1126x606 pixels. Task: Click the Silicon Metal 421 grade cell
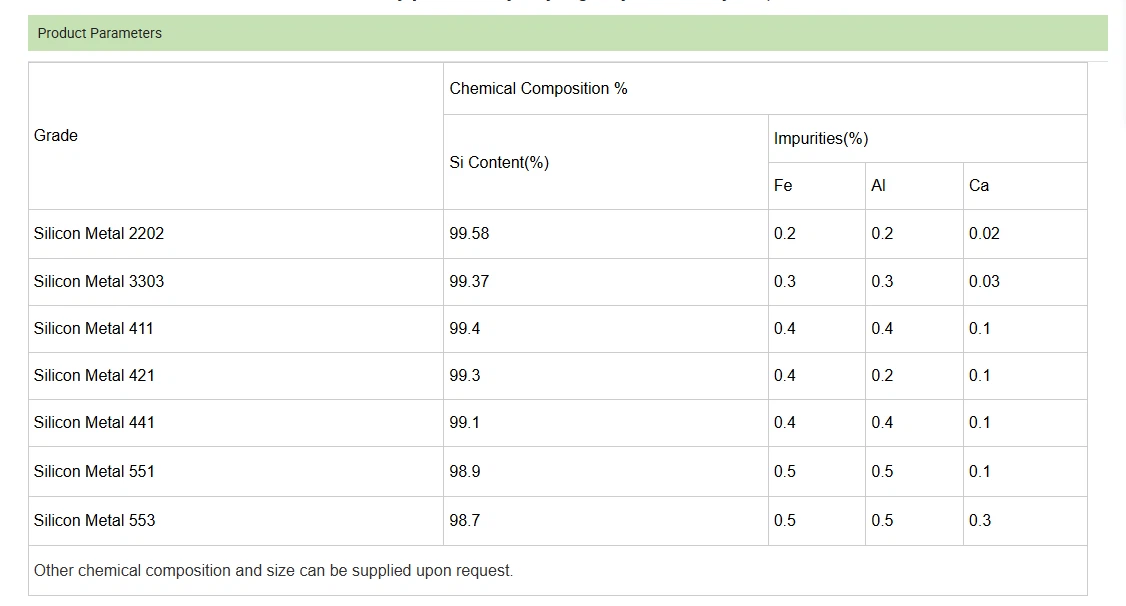pyautogui.click(x=94, y=376)
